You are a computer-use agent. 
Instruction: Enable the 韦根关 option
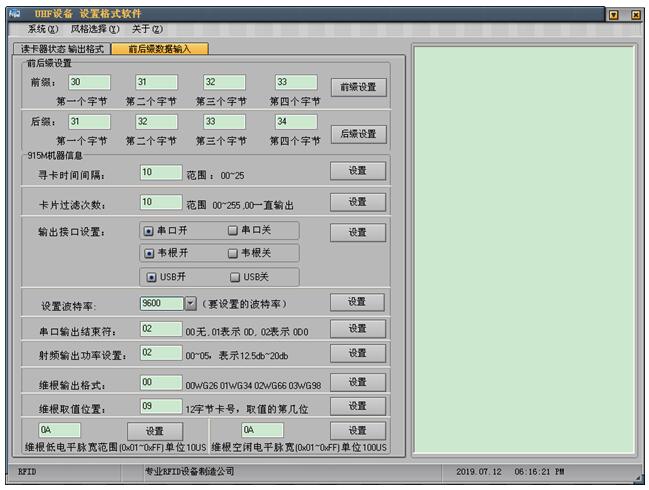tap(232, 253)
